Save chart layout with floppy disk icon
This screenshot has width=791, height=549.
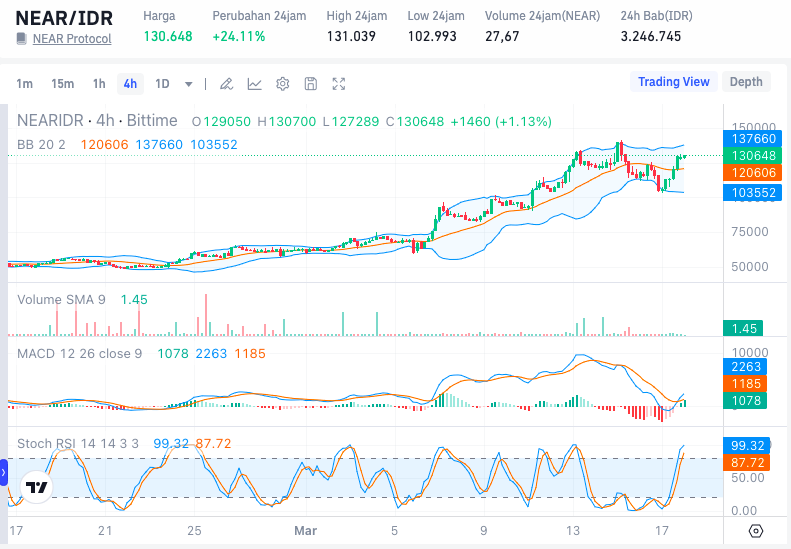[x=311, y=84]
